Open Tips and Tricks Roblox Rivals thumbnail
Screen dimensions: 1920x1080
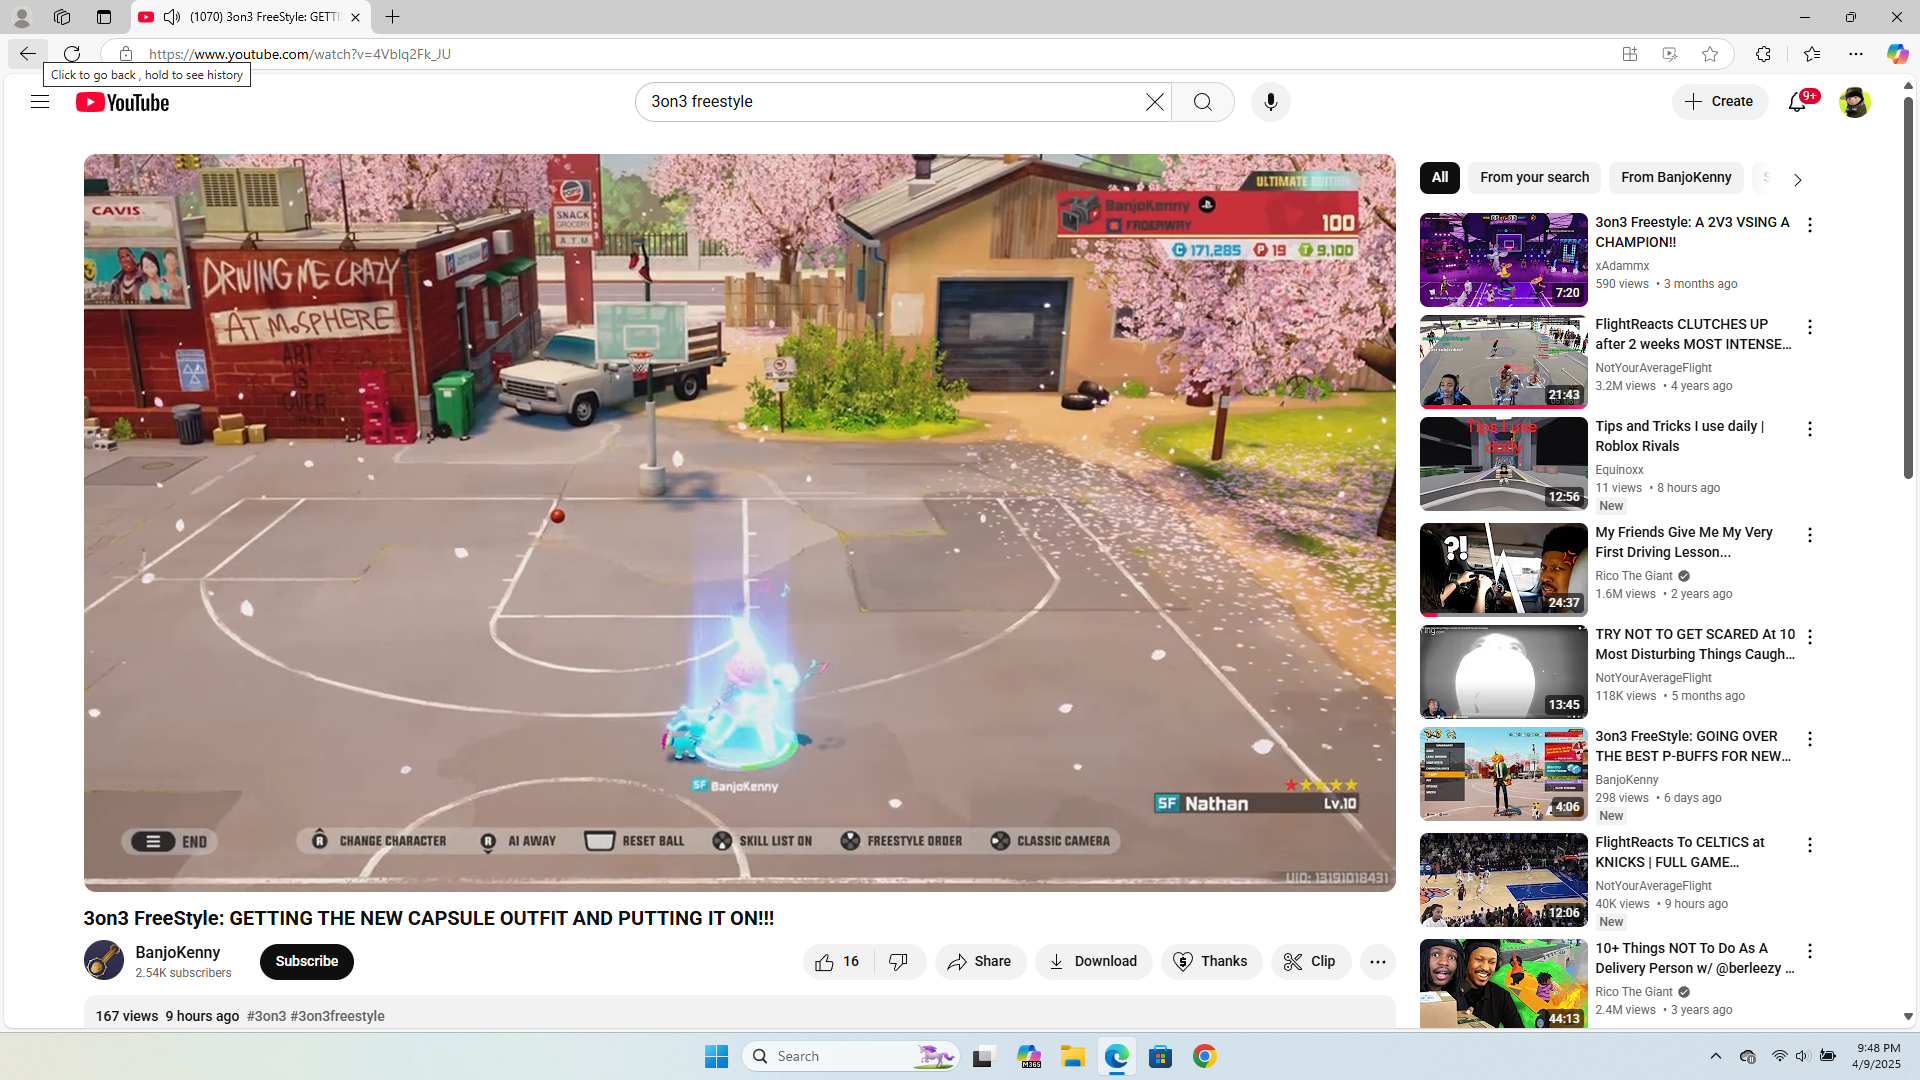point(1503,464)
